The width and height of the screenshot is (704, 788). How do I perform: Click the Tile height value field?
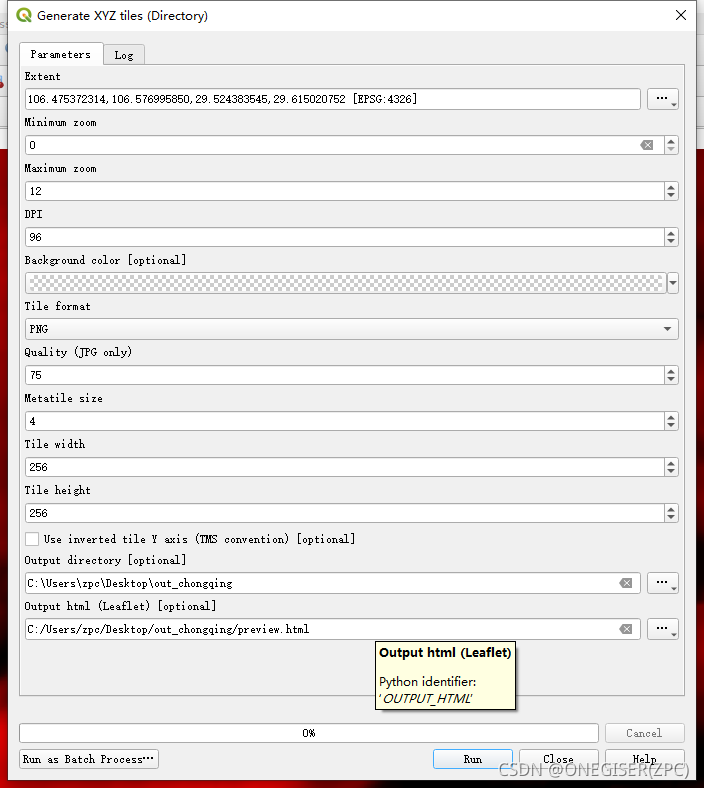(x=345, y=513)
